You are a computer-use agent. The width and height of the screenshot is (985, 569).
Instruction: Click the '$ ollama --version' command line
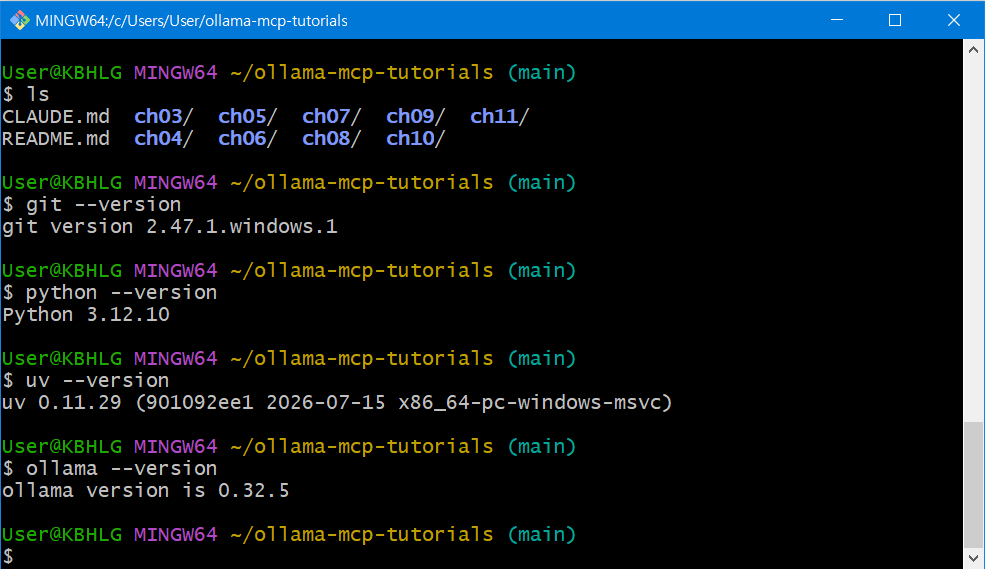click(110, 468)
